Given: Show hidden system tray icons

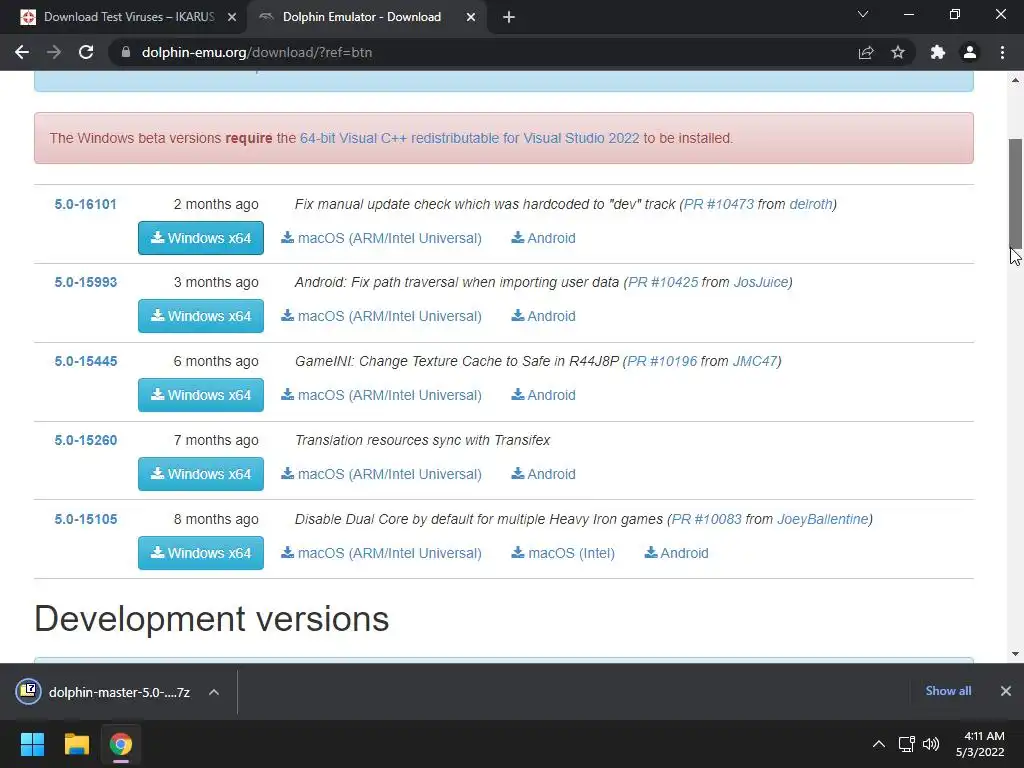Looking at the screenshot, I should pos(879,744).
